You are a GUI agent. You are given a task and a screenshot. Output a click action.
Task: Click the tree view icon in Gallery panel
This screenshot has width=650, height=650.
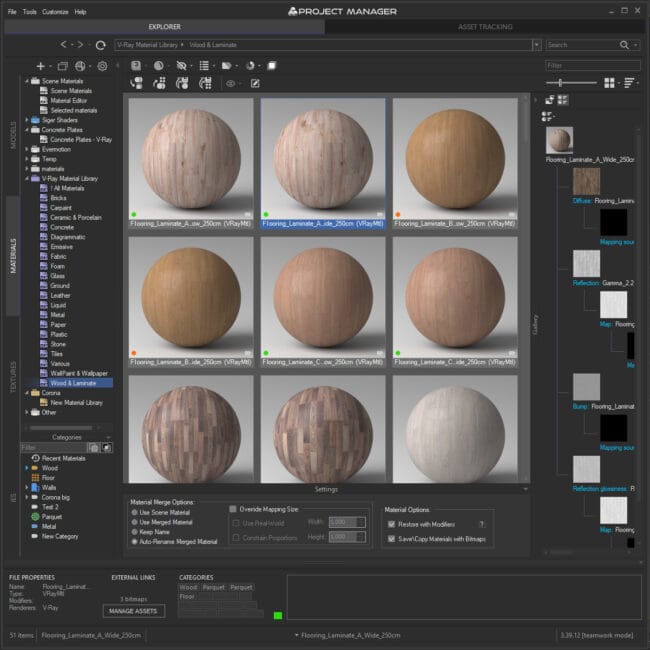click(550, 99)
